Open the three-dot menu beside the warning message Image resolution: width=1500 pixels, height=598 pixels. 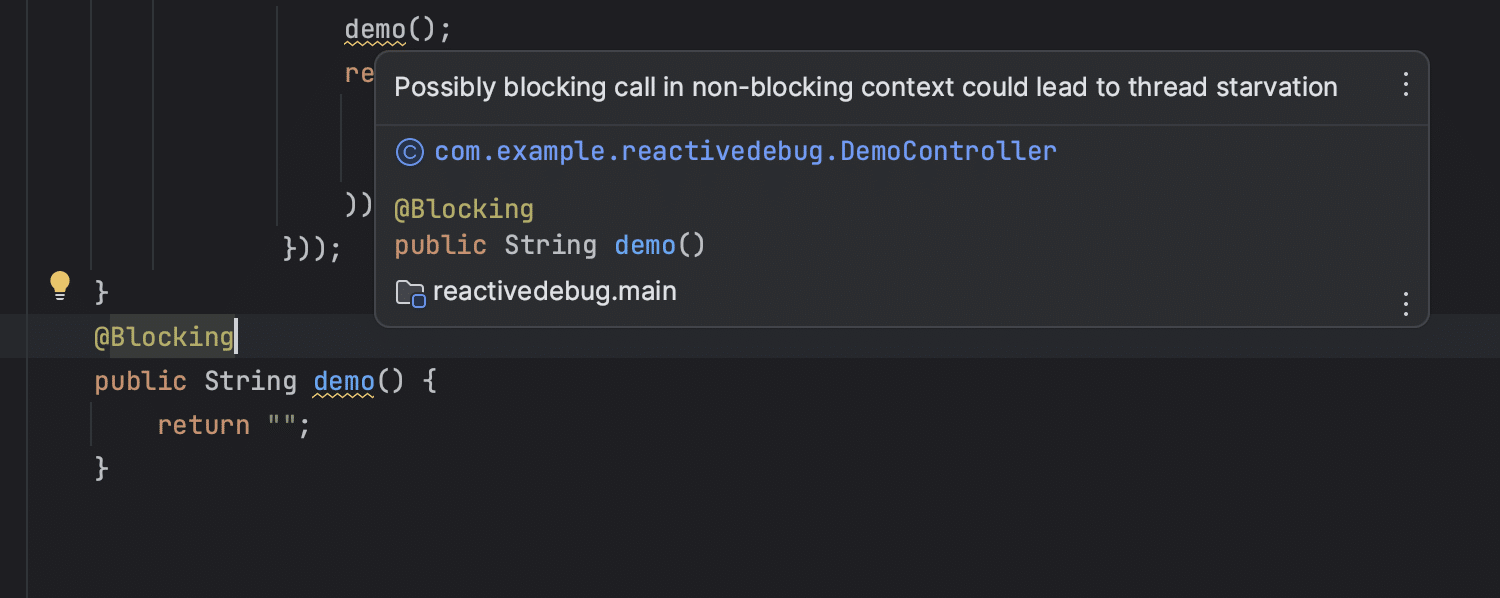(x=1405, y=84)
